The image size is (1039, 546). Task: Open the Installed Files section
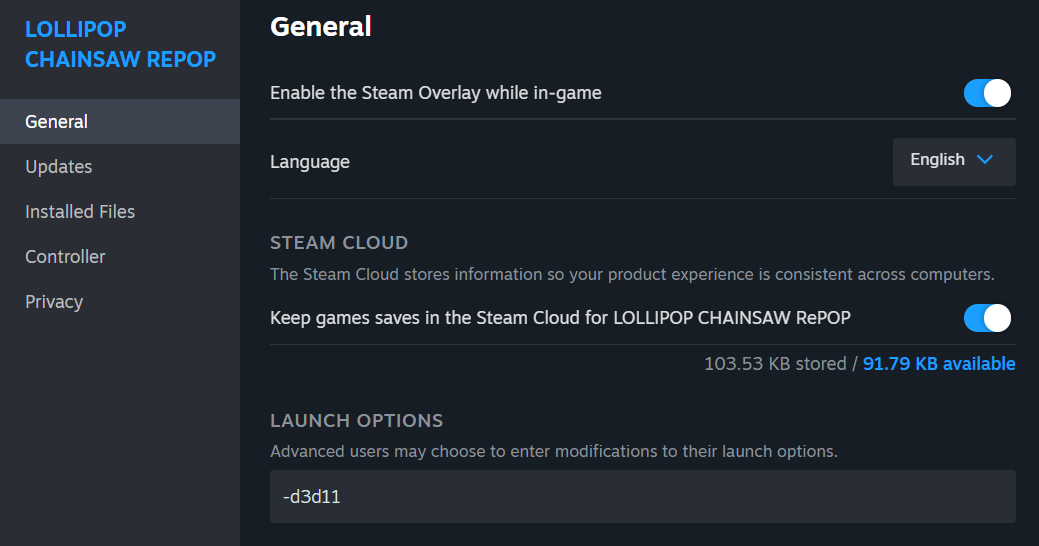tap(80, 212)
